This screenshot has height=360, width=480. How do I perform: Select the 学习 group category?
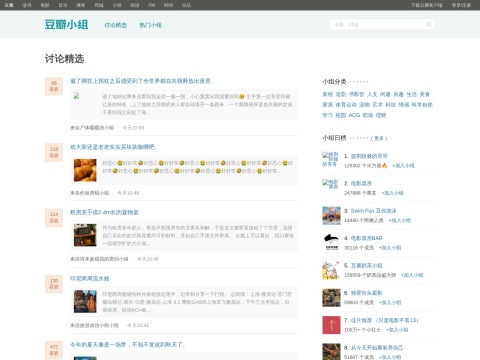[327, 115]
